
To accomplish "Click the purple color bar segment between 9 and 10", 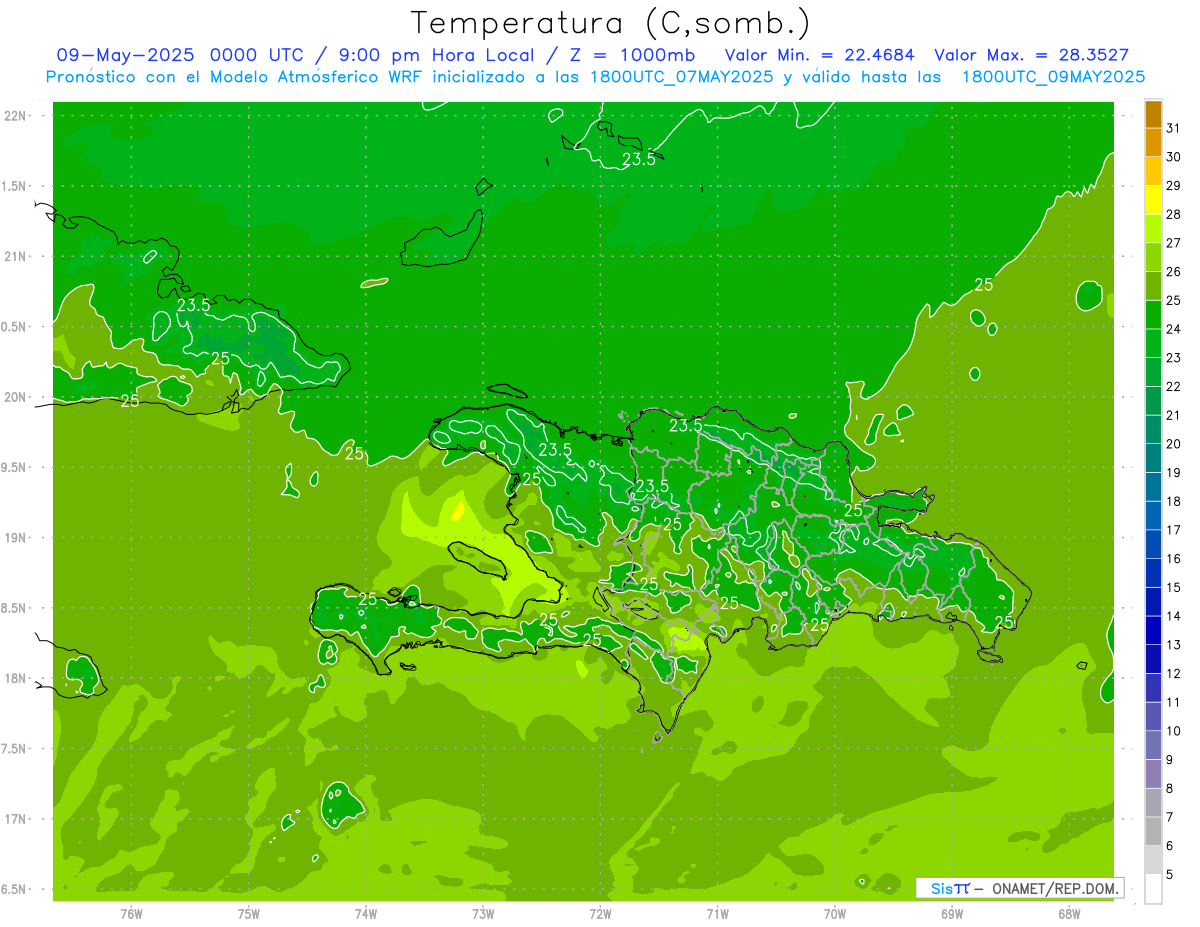I will coord(1154,745).
